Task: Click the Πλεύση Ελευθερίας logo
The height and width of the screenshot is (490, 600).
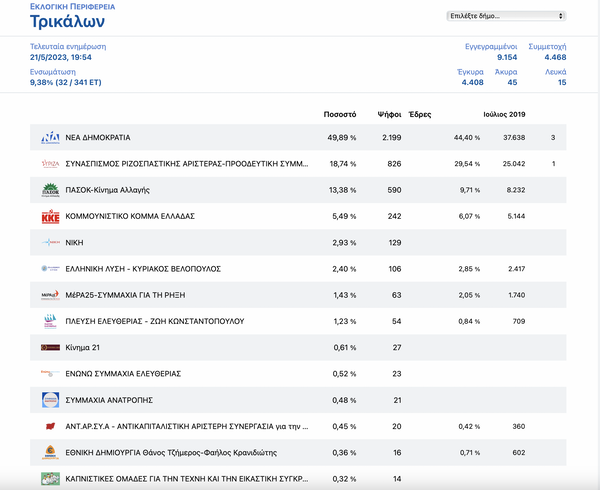Action: click(x=50, y=321)
